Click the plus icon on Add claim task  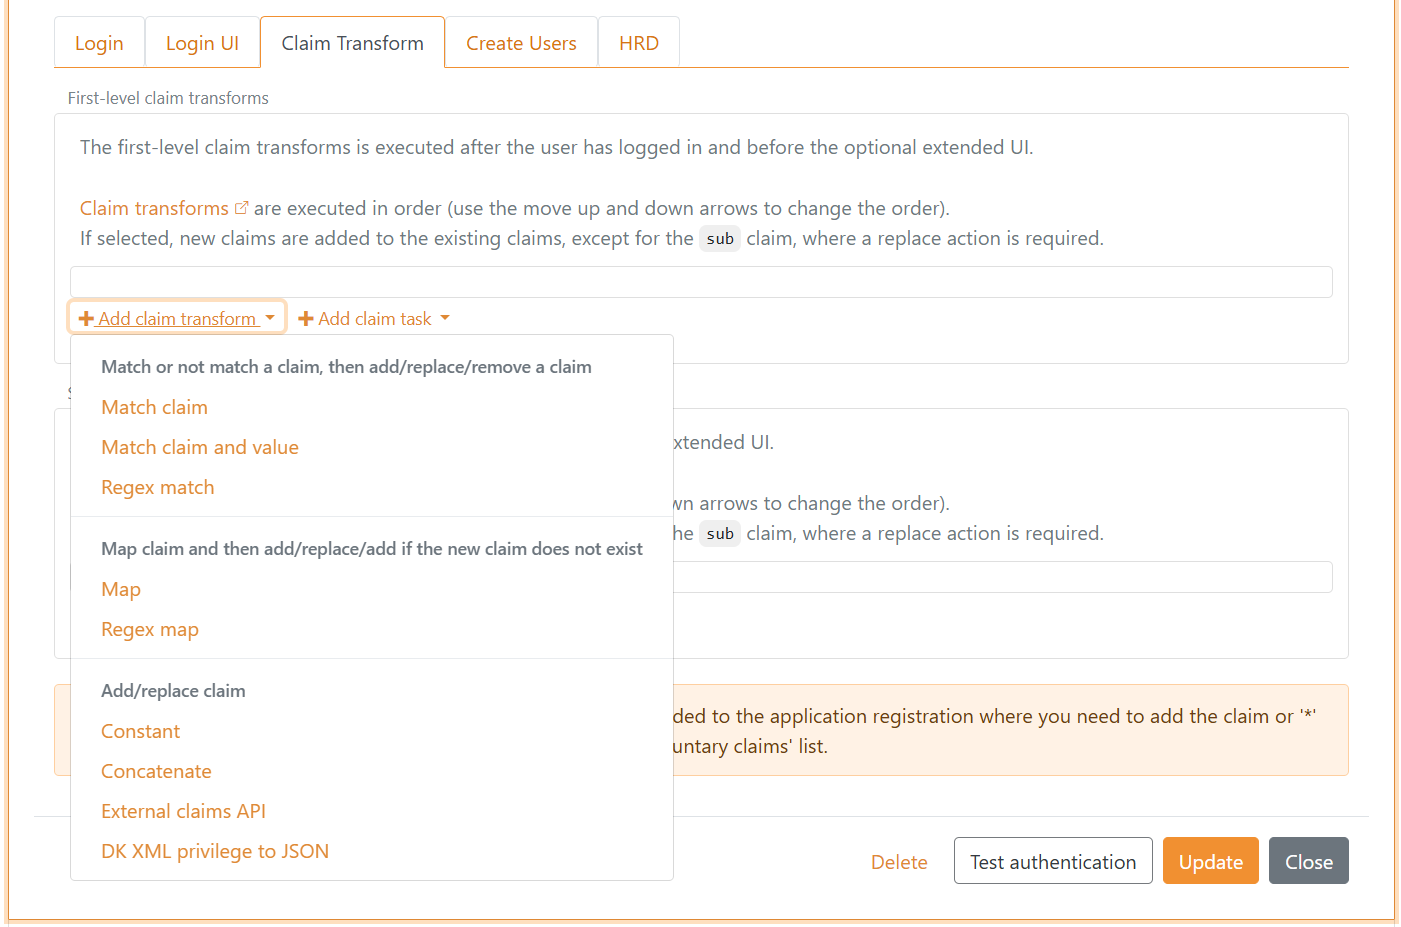[x=306, y=318]
